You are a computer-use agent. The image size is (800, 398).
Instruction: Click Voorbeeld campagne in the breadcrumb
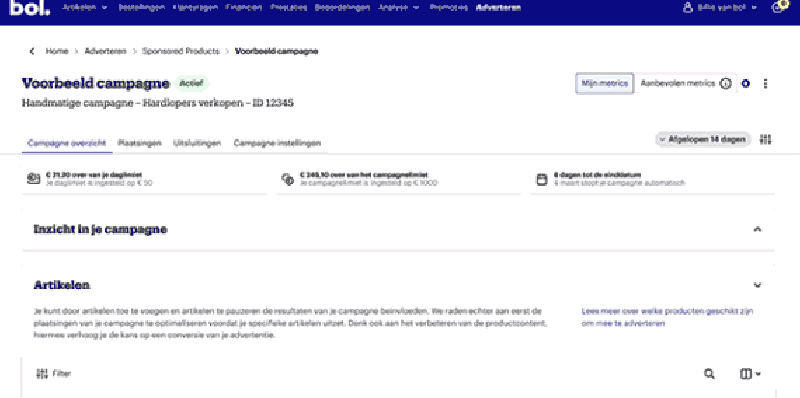(x=277, y=51)
